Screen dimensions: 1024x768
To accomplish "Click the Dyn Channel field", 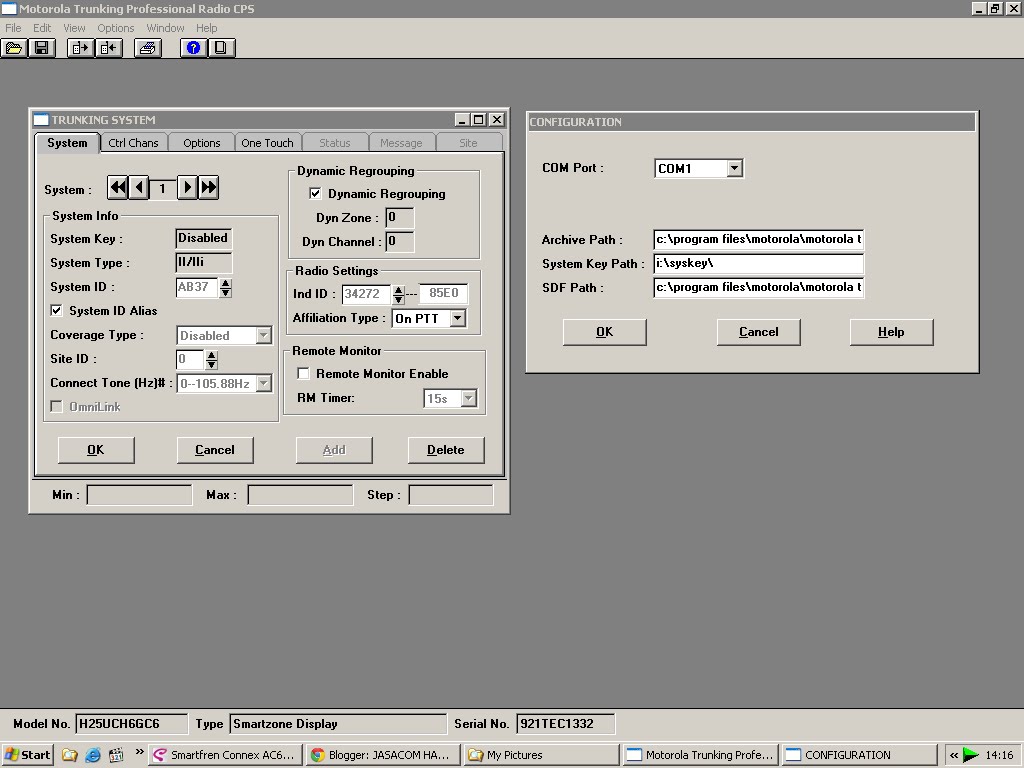I will (x=399, y=242).
